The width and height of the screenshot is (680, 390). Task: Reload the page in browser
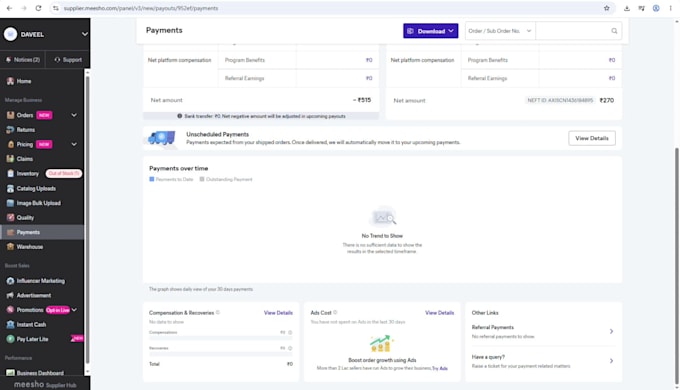(x=38, y=8)
